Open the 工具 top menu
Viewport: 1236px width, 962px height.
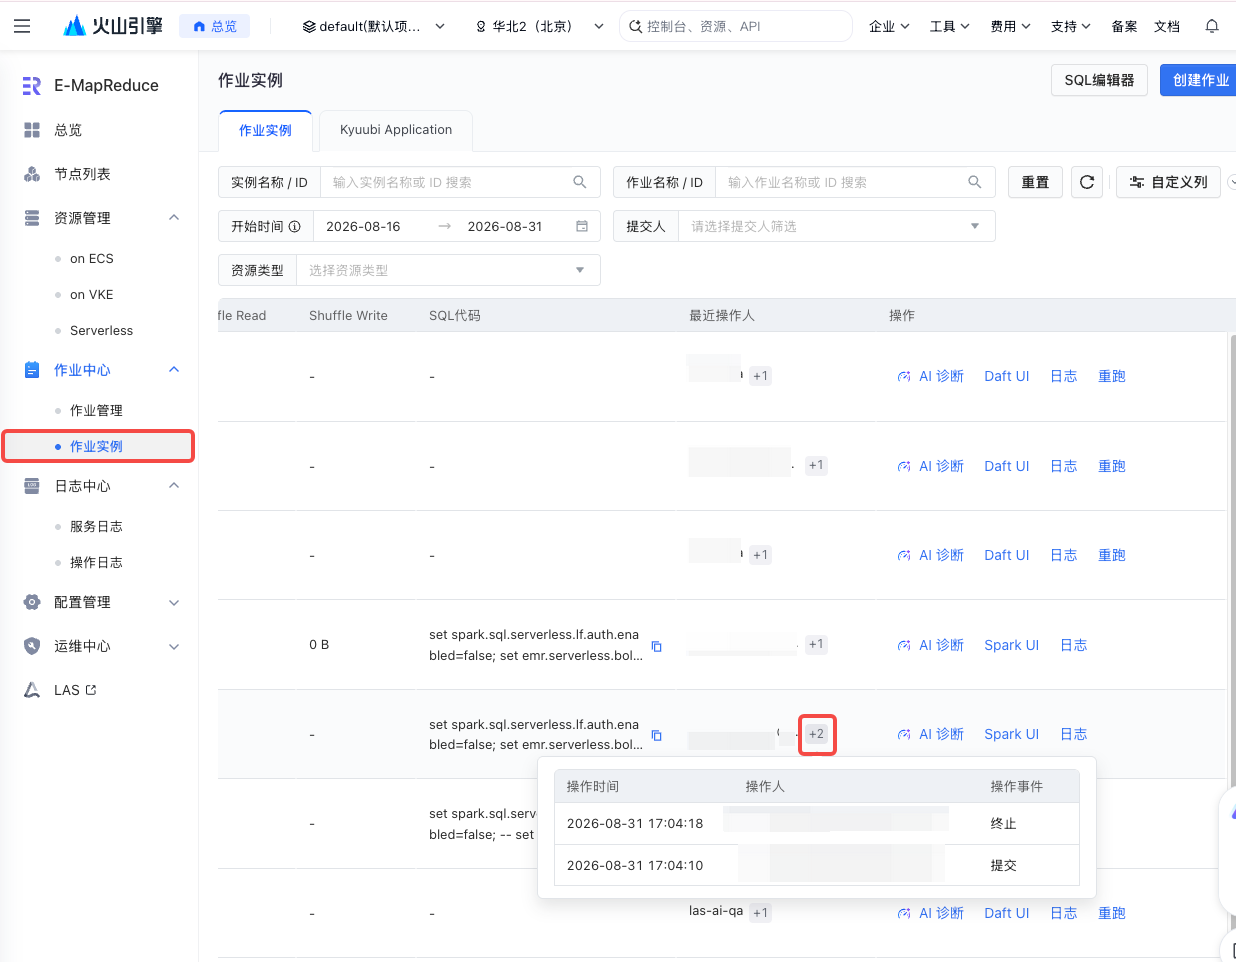(x=949, y=26)
